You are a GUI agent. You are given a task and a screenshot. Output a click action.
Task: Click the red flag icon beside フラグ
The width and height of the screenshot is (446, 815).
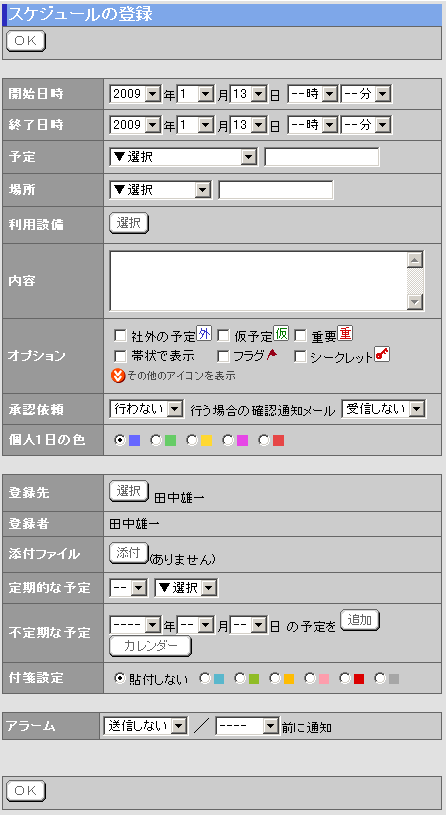coord(272,356)
